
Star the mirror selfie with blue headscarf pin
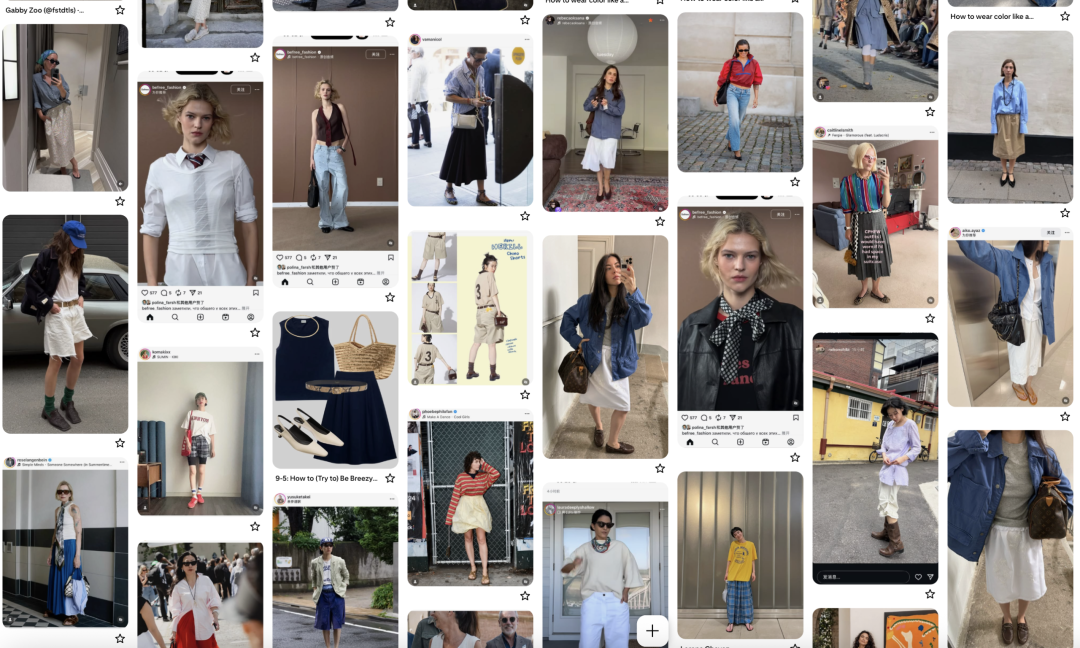click(x=120, y=201)
